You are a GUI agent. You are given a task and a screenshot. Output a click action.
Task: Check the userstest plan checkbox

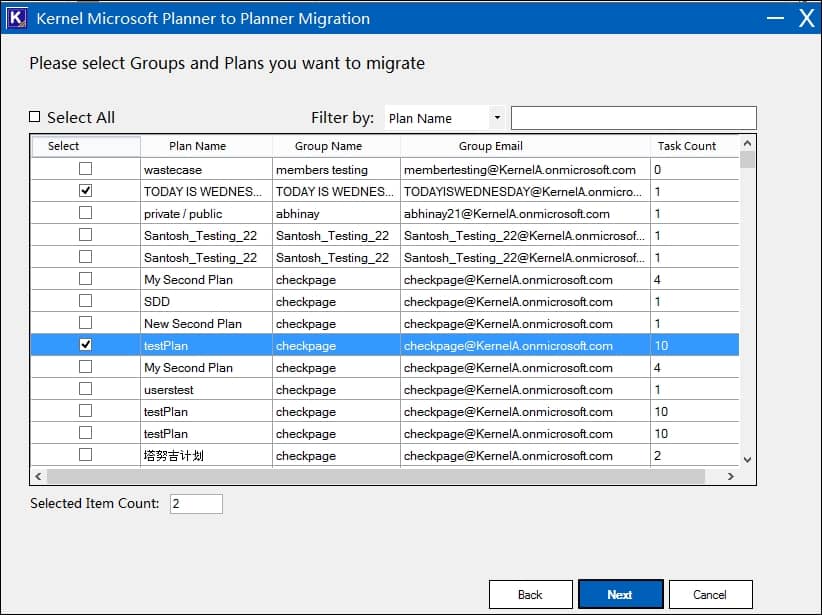85,389
